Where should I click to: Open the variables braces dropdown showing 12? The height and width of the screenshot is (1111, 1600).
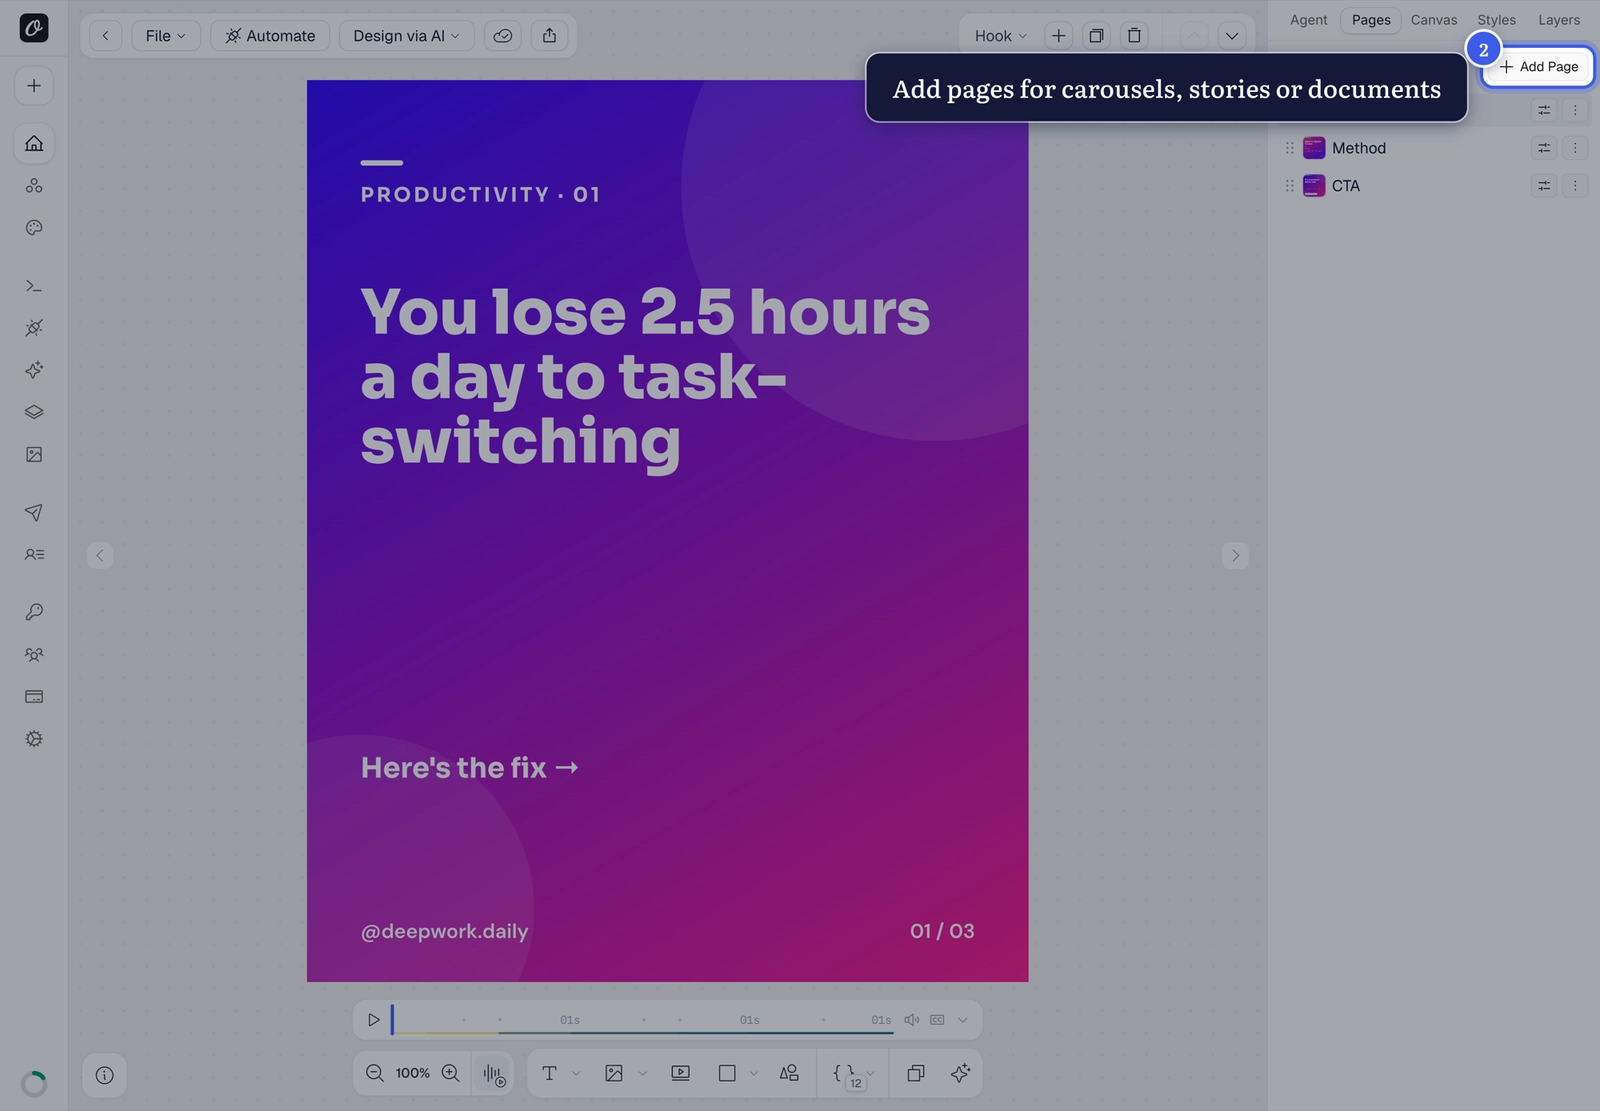[853, 1074]
